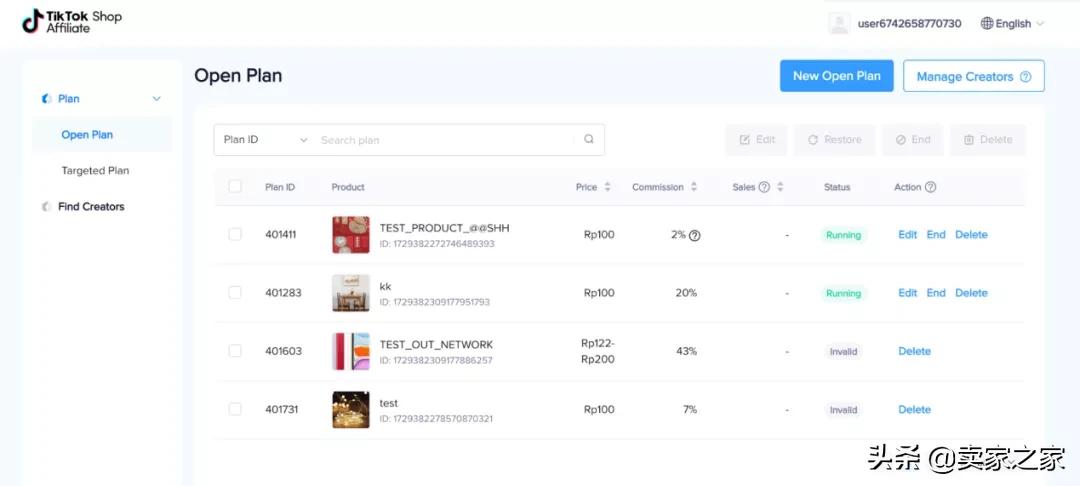Viewport: 1080px width, 486px height.
Task: Click the Edit toolbar button
Action: point(756,140)
